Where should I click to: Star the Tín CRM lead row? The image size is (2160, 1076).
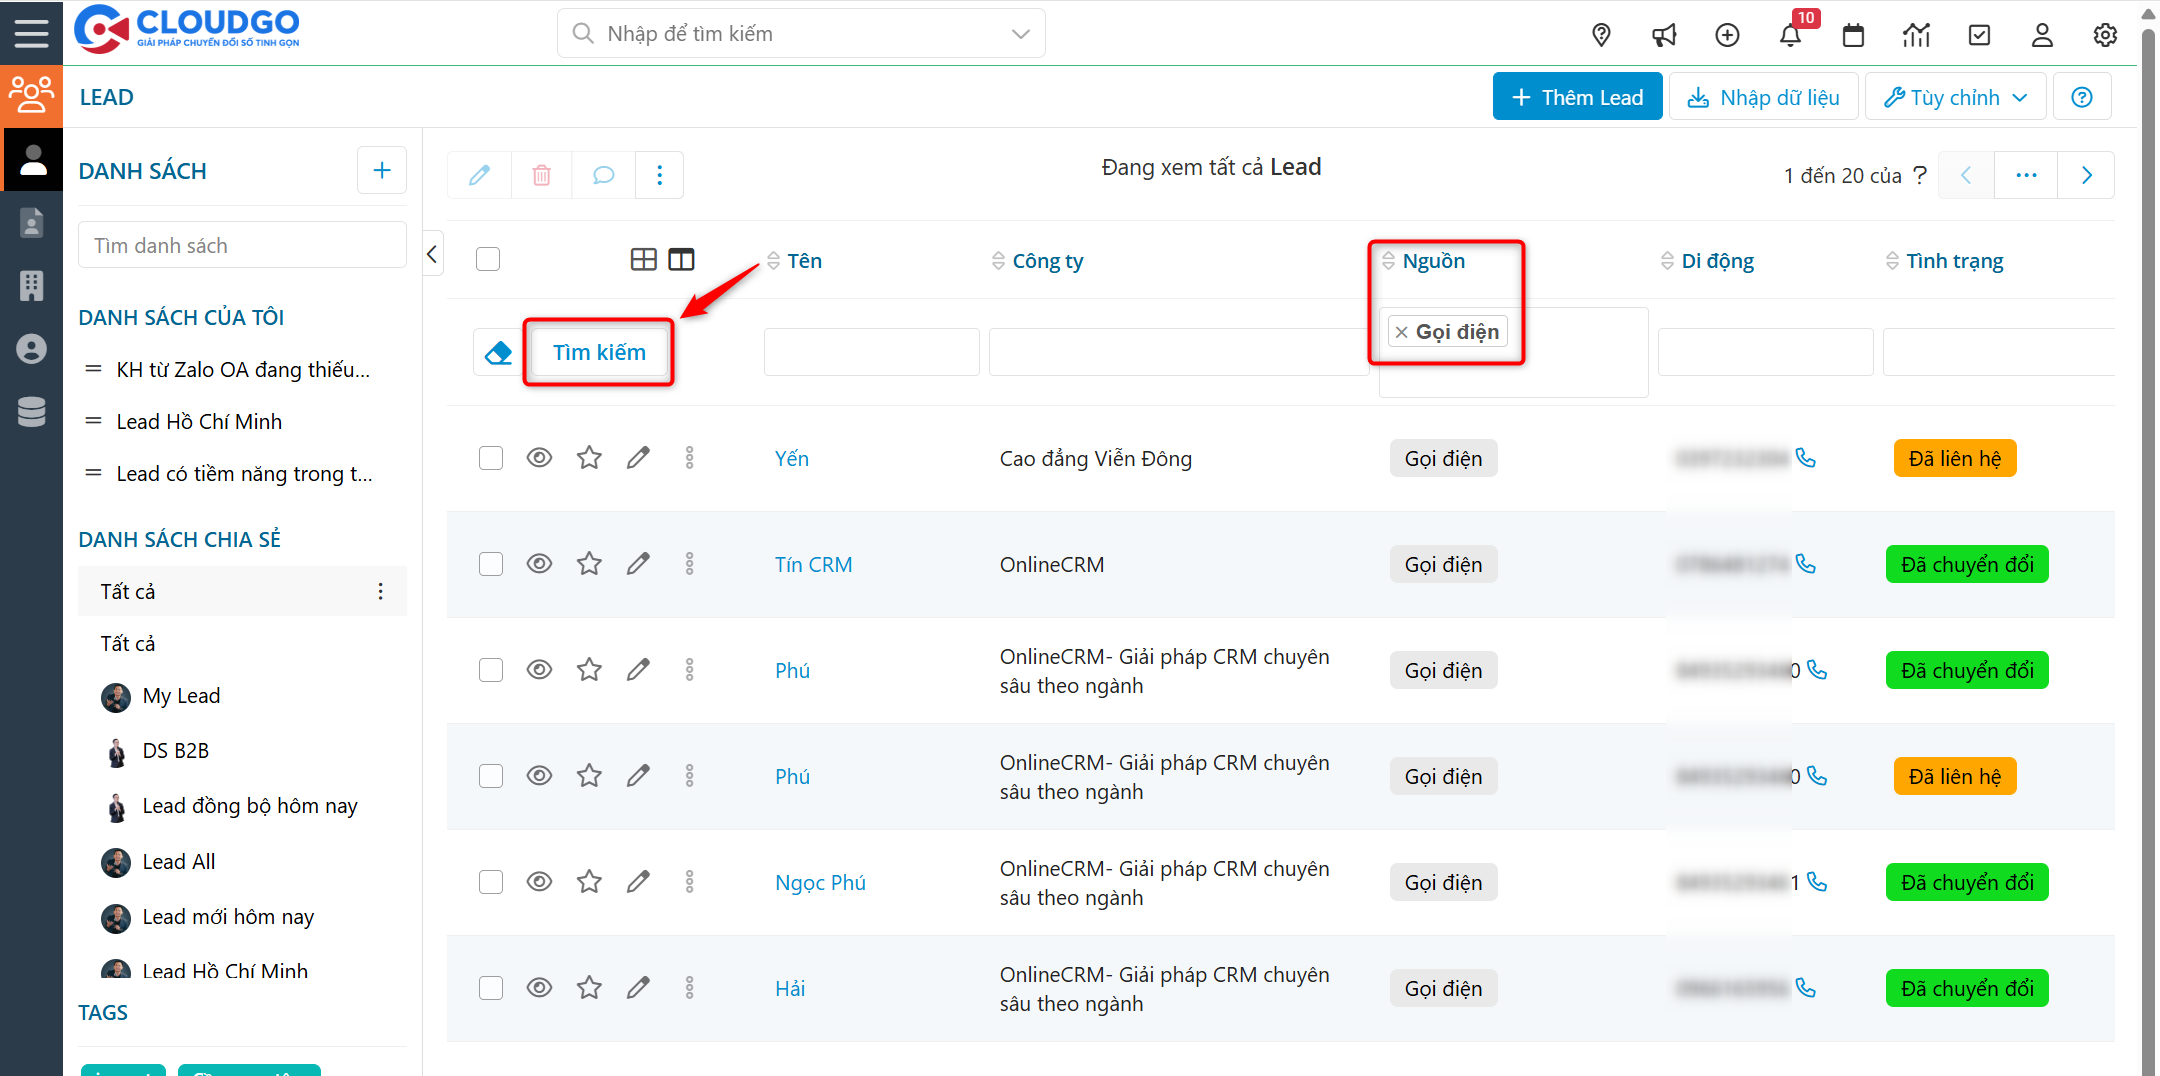click(x=589, y=564)
